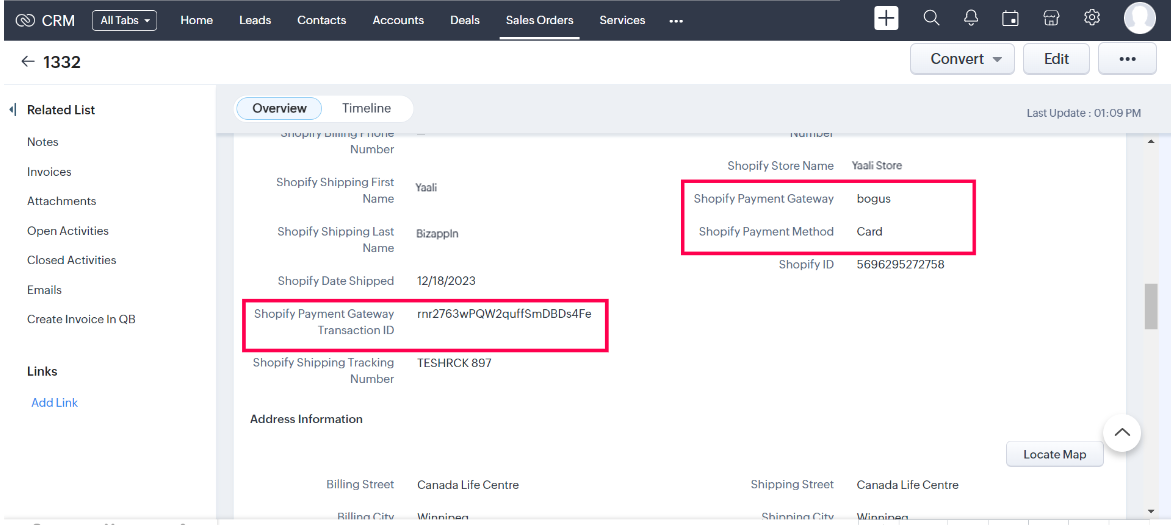Switch to the Timeline tab
1171x525 pixels.
pos(366,108)
